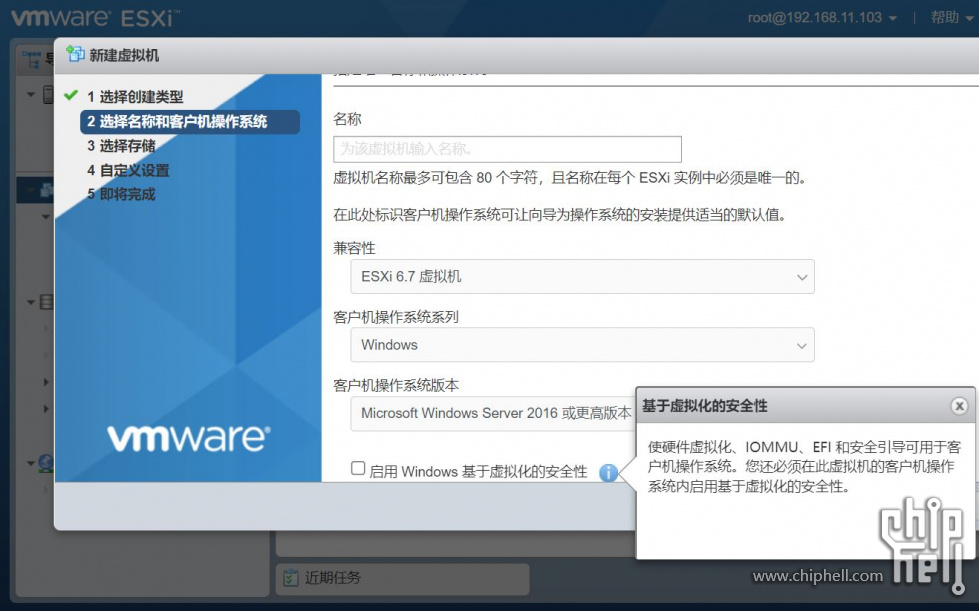Click the green checkmark next to step 1

pyautogui.click(x=71, y=95)
